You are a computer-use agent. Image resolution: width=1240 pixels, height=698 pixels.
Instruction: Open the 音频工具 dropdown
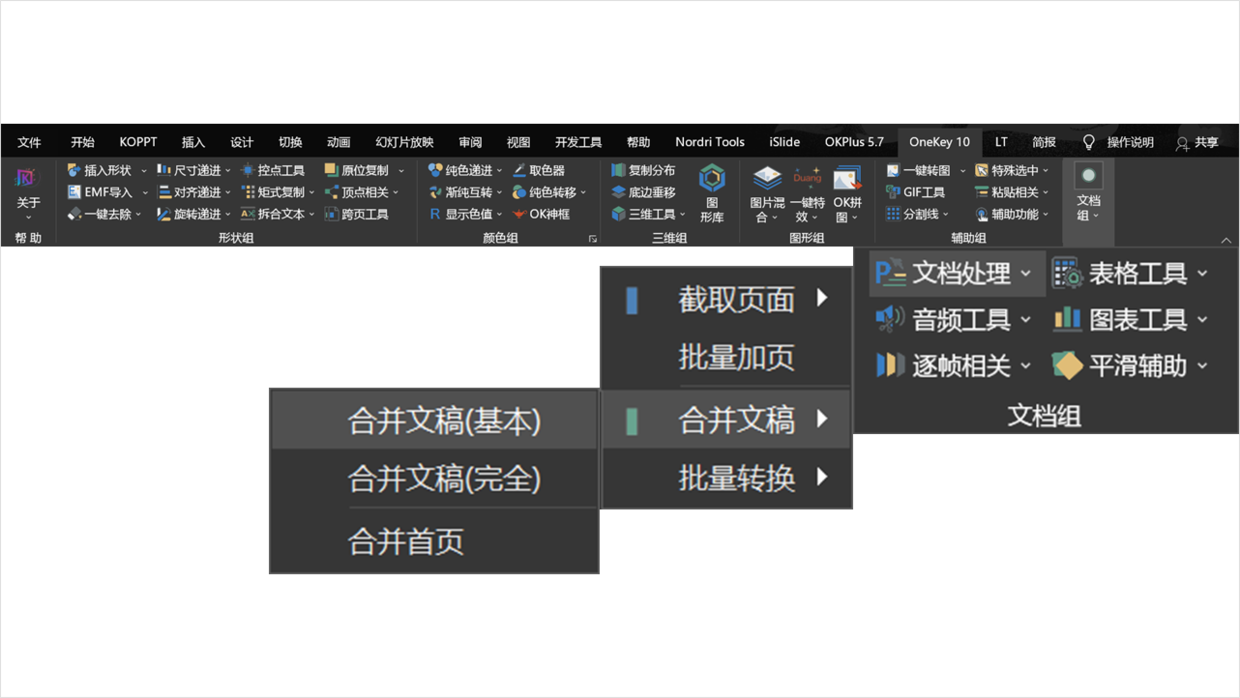point(1025,320)
